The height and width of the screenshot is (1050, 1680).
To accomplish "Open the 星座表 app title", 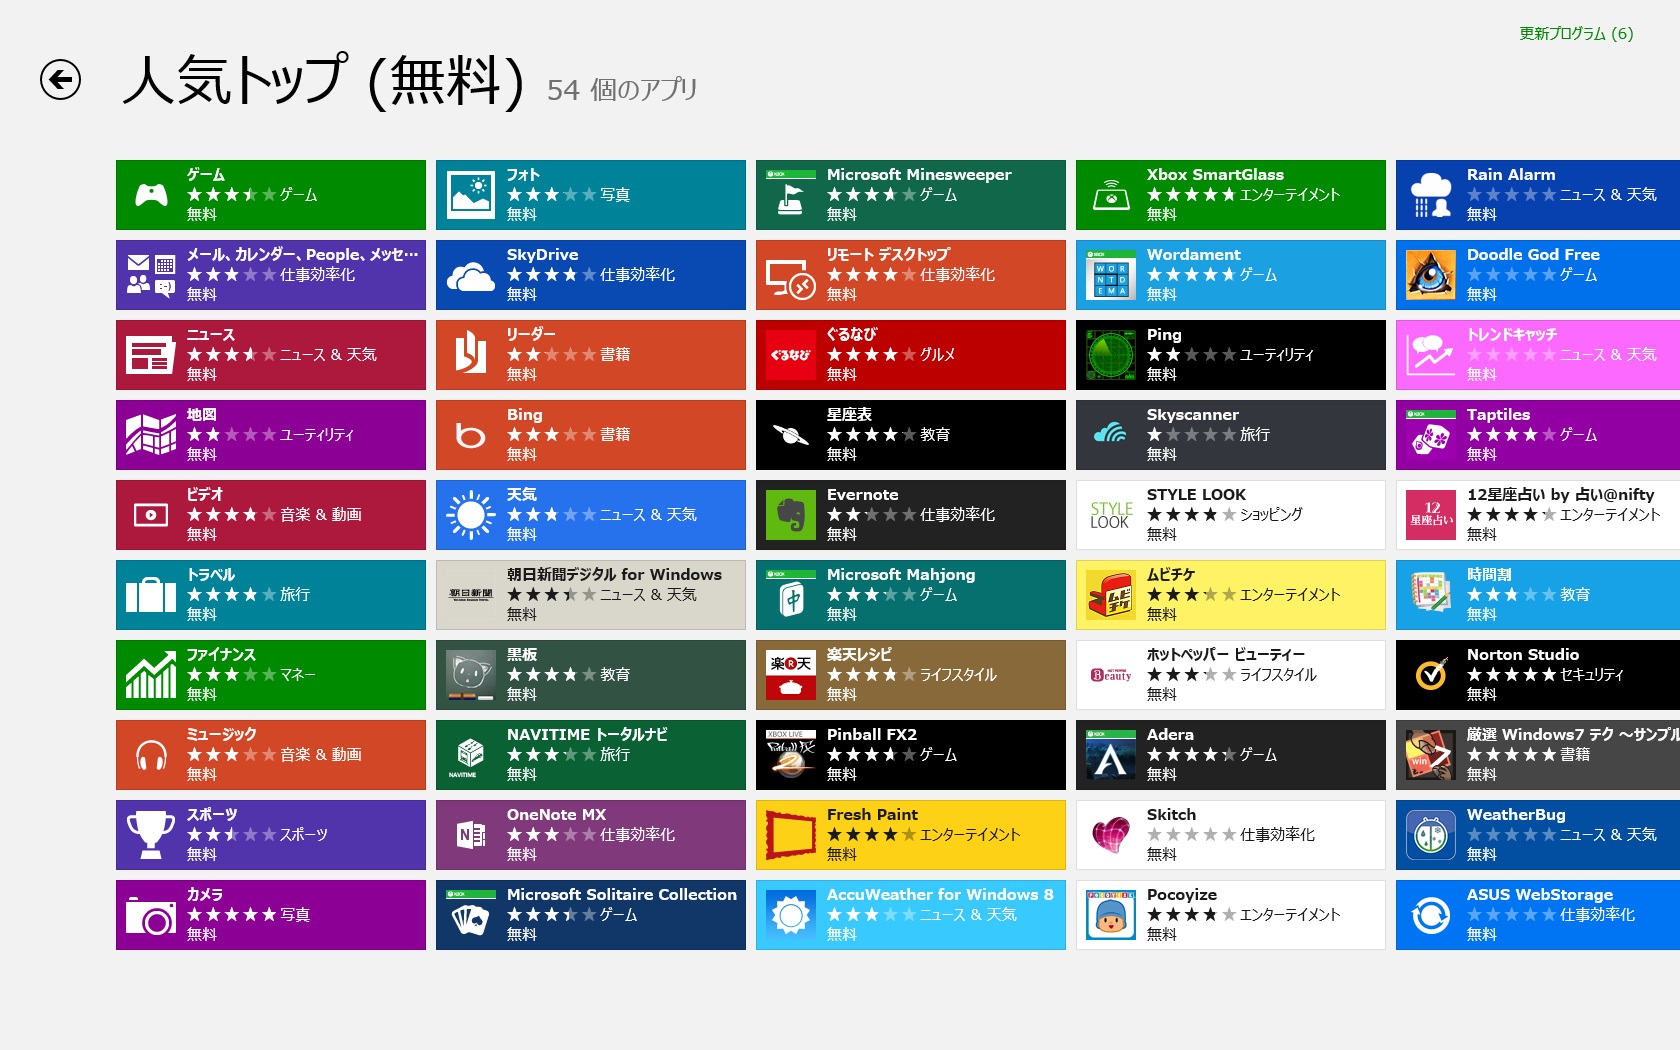I will [849, 415].
